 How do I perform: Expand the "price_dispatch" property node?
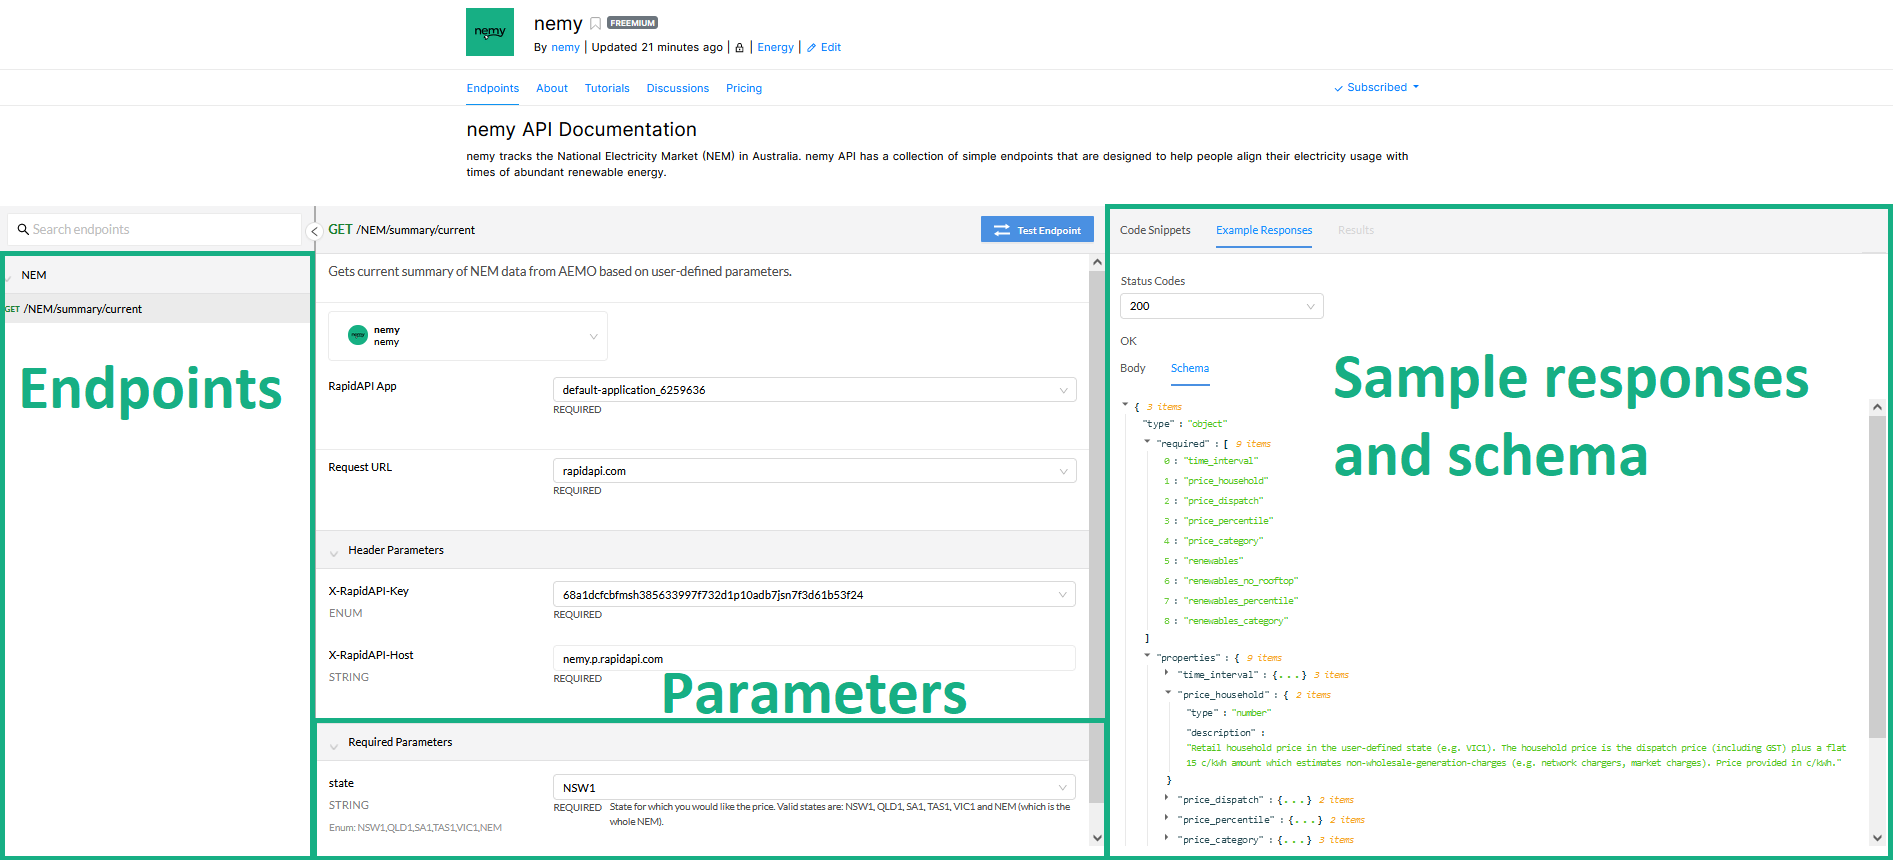pos(1167,798)
